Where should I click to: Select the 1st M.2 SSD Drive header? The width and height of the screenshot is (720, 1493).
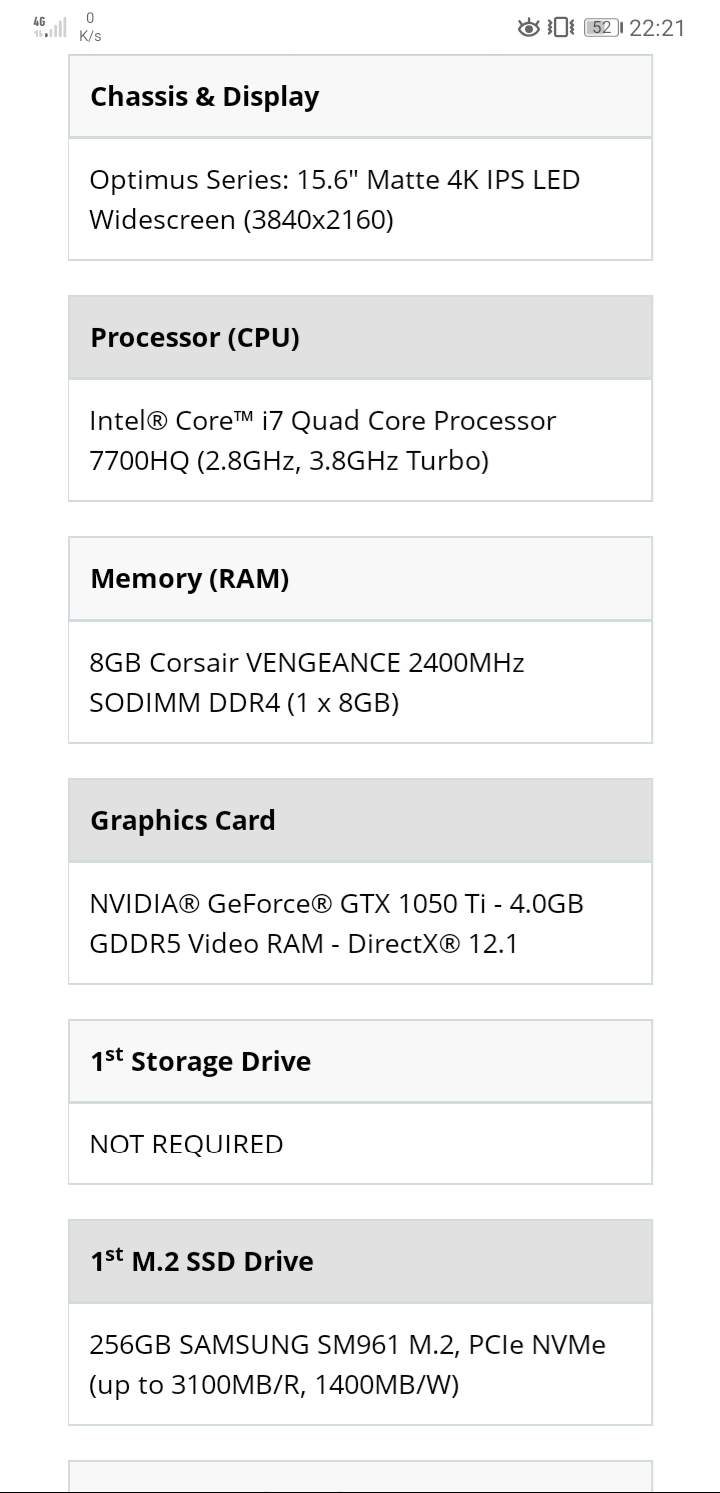pyautogui.click(x=360, y=1261)
